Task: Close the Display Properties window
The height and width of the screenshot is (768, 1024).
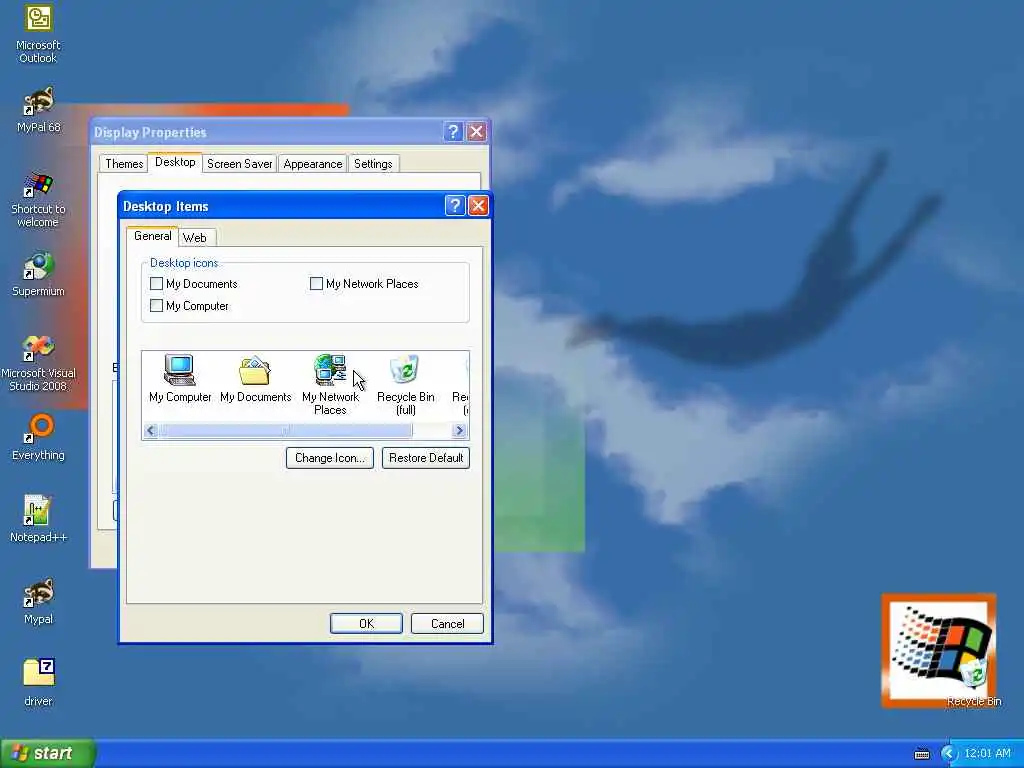Action: [477, 132]
